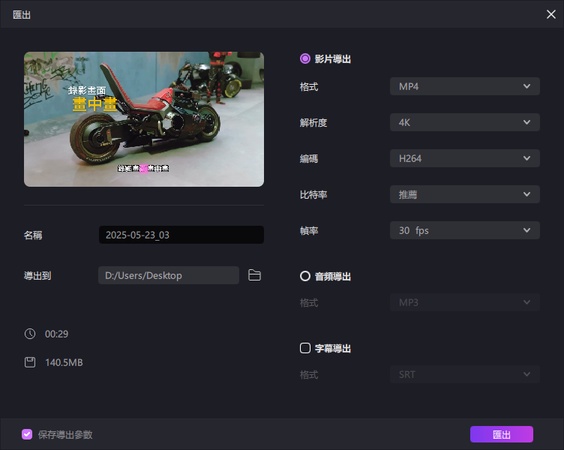Click the 幀率 label

(x=309, y=231)
